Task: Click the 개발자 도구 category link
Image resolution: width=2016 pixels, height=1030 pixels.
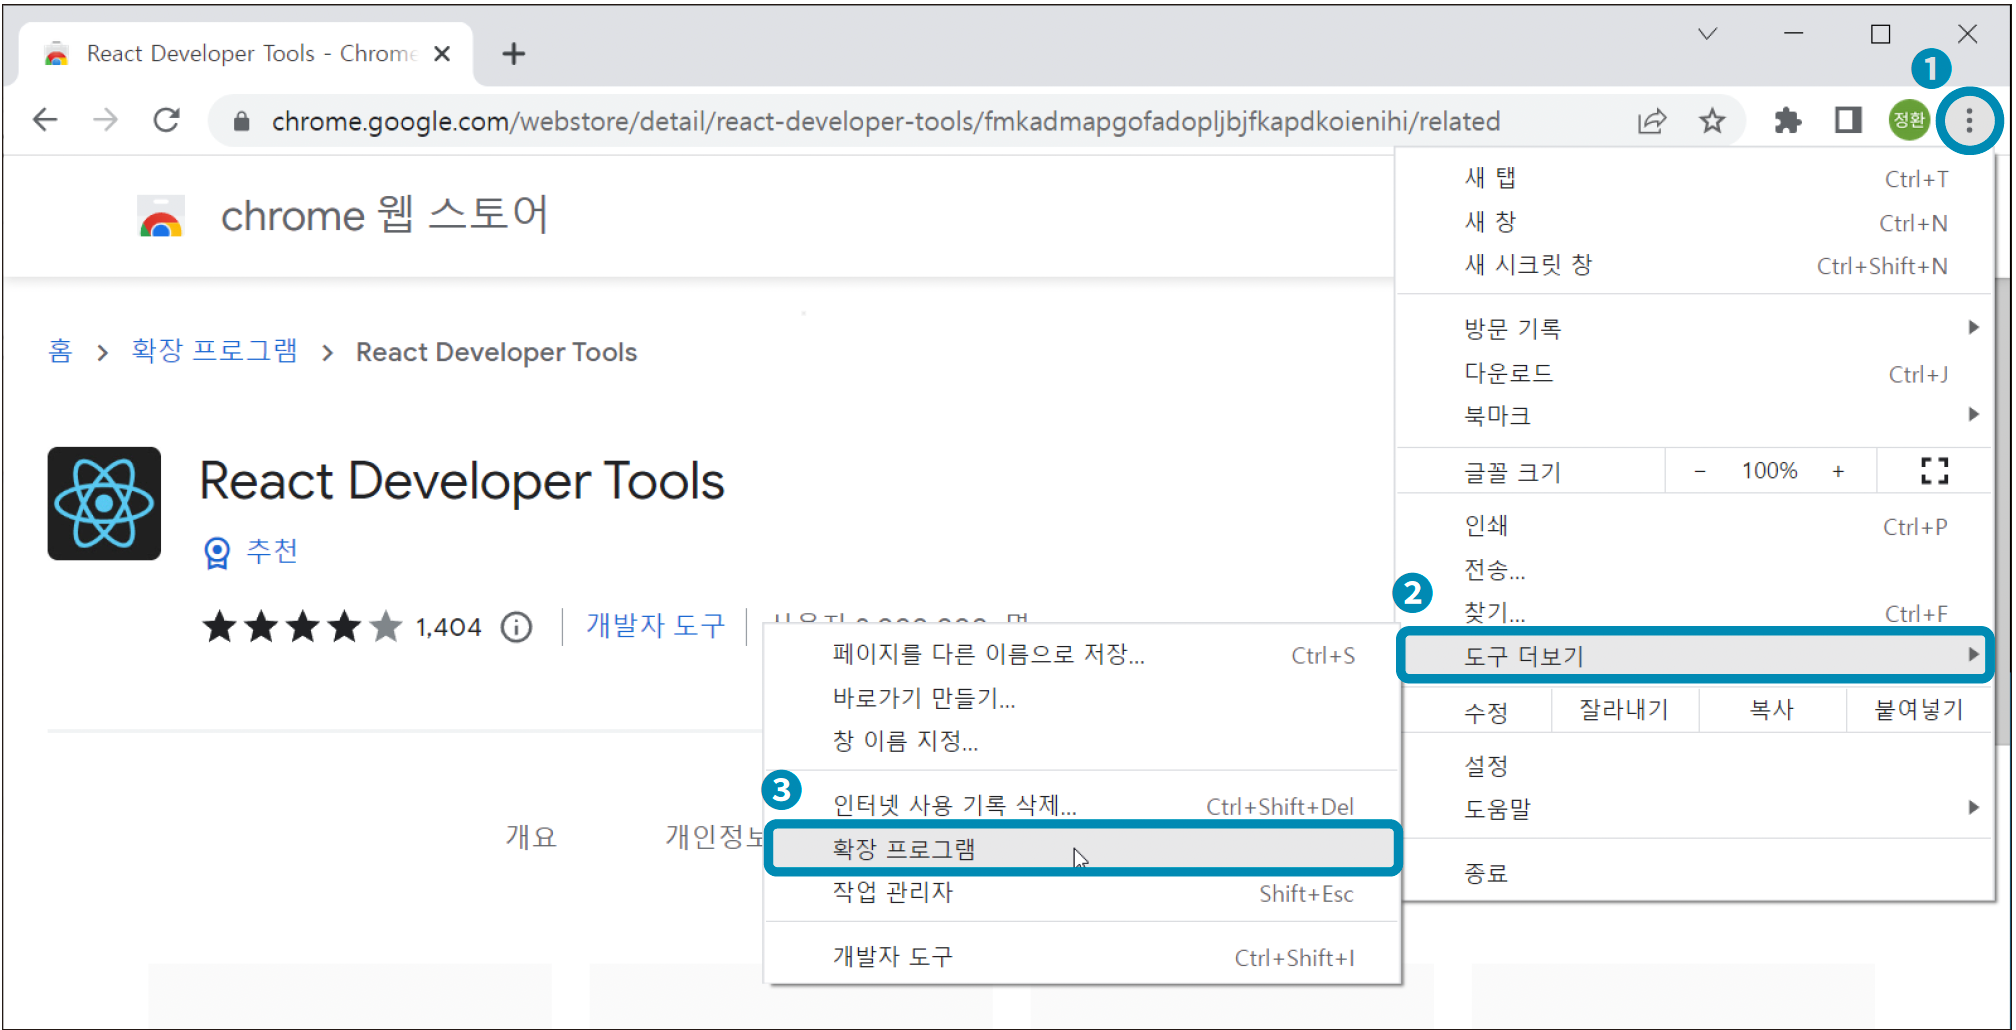Action: pyautogui.click(x=655, y=626)
